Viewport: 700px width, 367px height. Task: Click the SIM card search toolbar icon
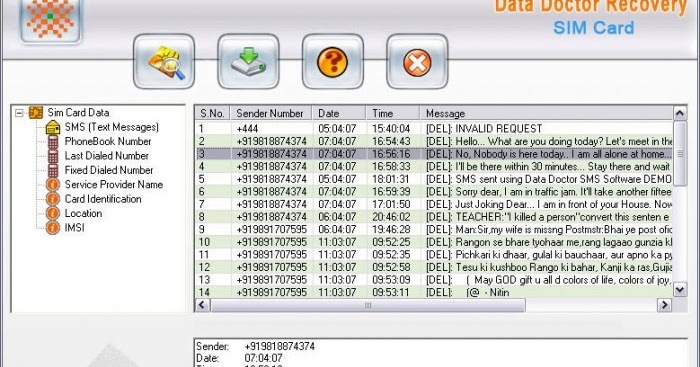(164, 62)
